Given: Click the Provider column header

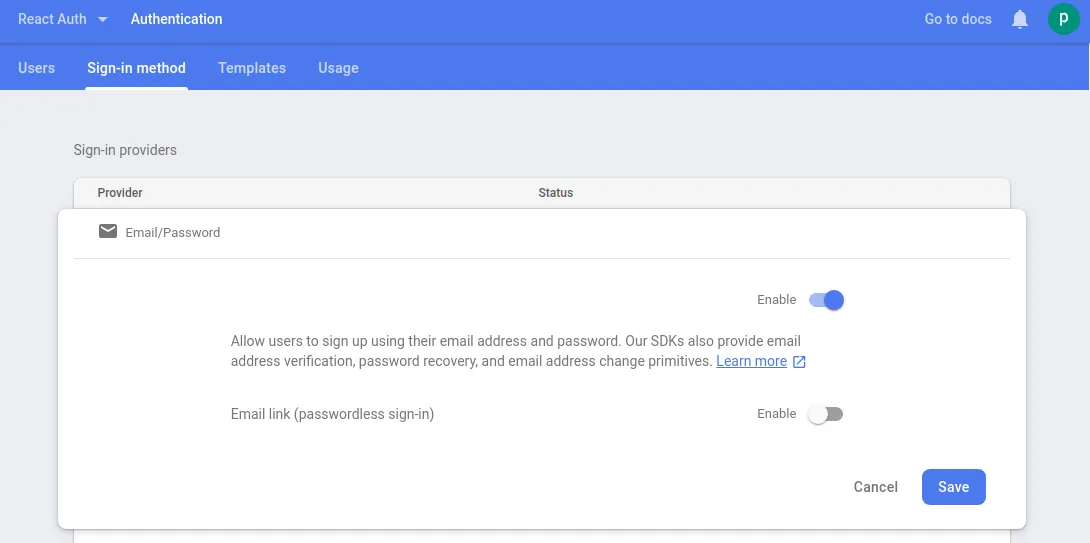Looking at the screenshot, I should click(120, 193).
